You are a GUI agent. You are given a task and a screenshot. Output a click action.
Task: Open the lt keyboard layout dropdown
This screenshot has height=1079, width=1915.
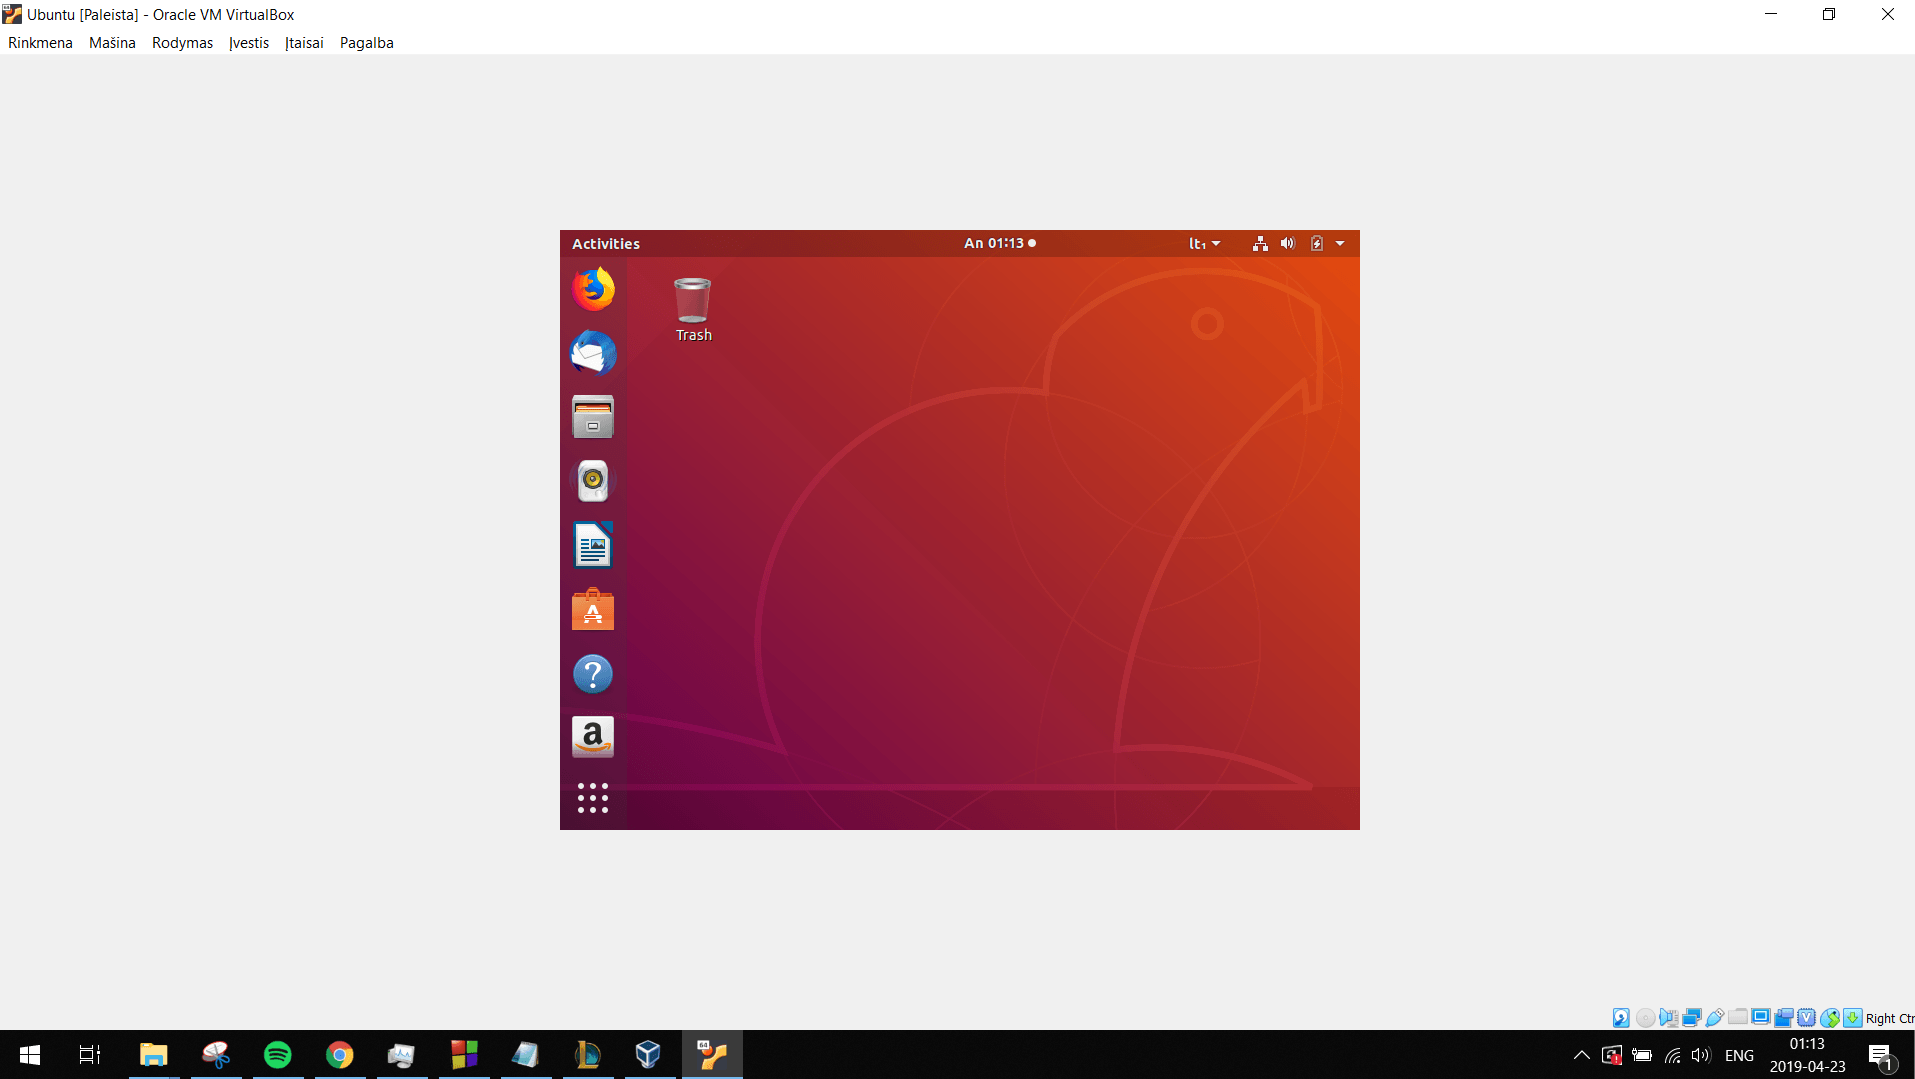(x=1204, y=243)
